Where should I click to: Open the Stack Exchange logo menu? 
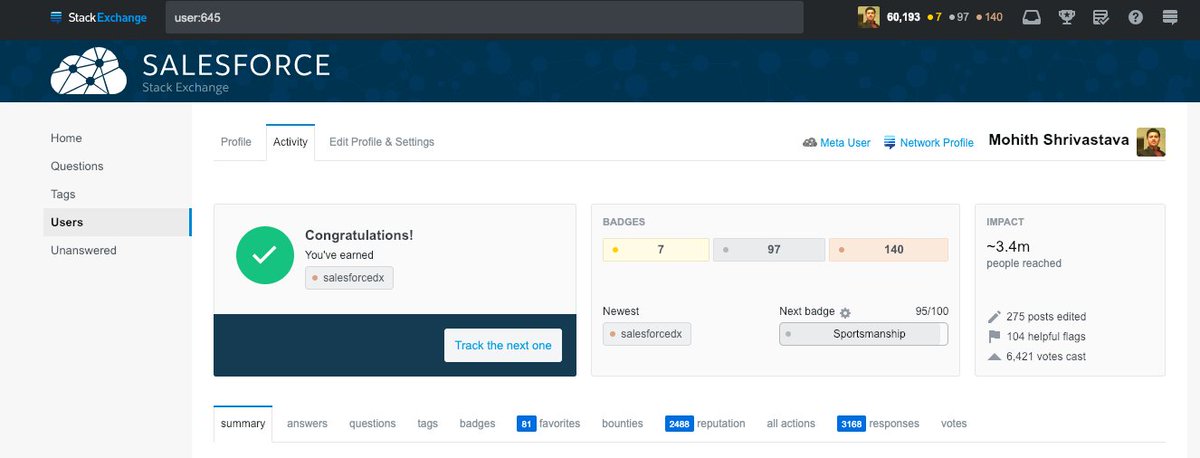(98, 17)
